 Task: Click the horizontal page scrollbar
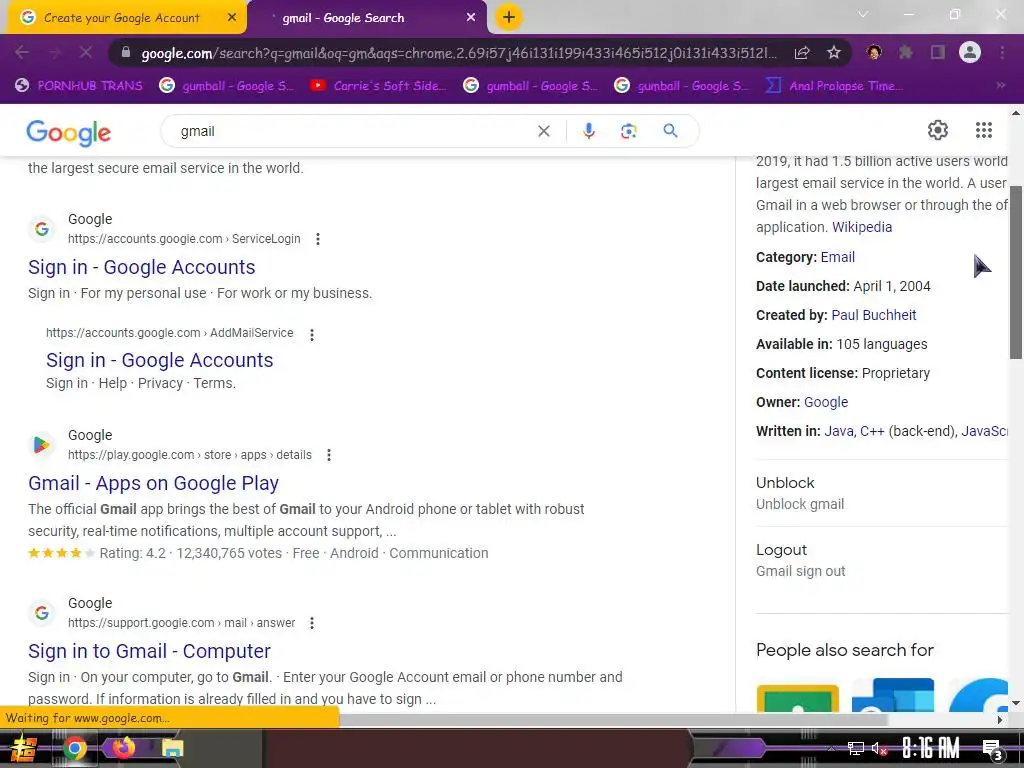click(614, 720)
